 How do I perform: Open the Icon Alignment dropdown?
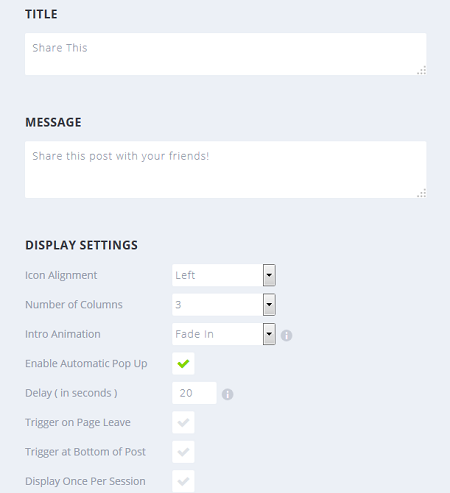click(224, 275)
